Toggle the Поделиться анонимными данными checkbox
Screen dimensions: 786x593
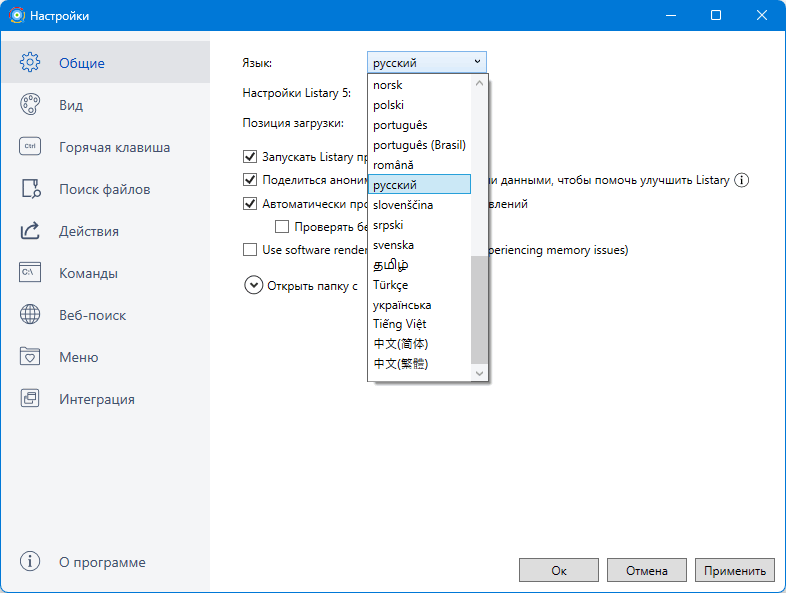(250, 179)
